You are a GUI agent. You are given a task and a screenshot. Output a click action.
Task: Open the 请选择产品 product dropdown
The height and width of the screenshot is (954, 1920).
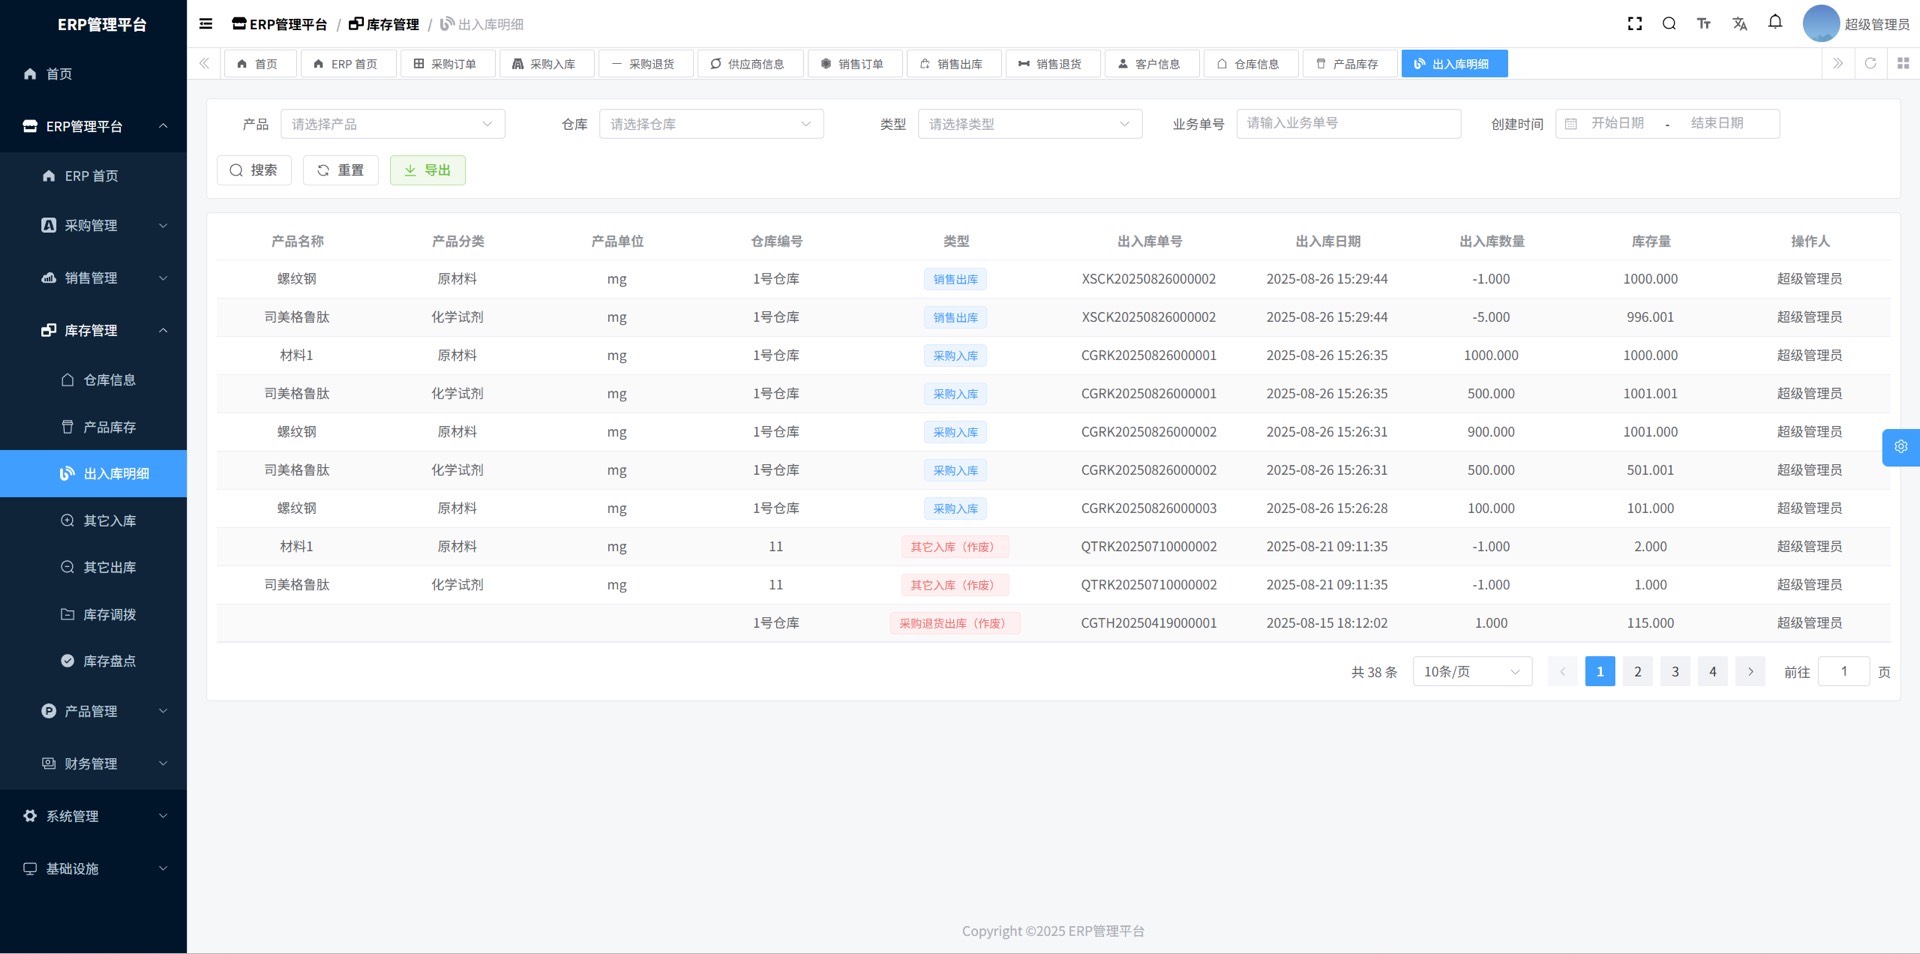tap(392, 124)
